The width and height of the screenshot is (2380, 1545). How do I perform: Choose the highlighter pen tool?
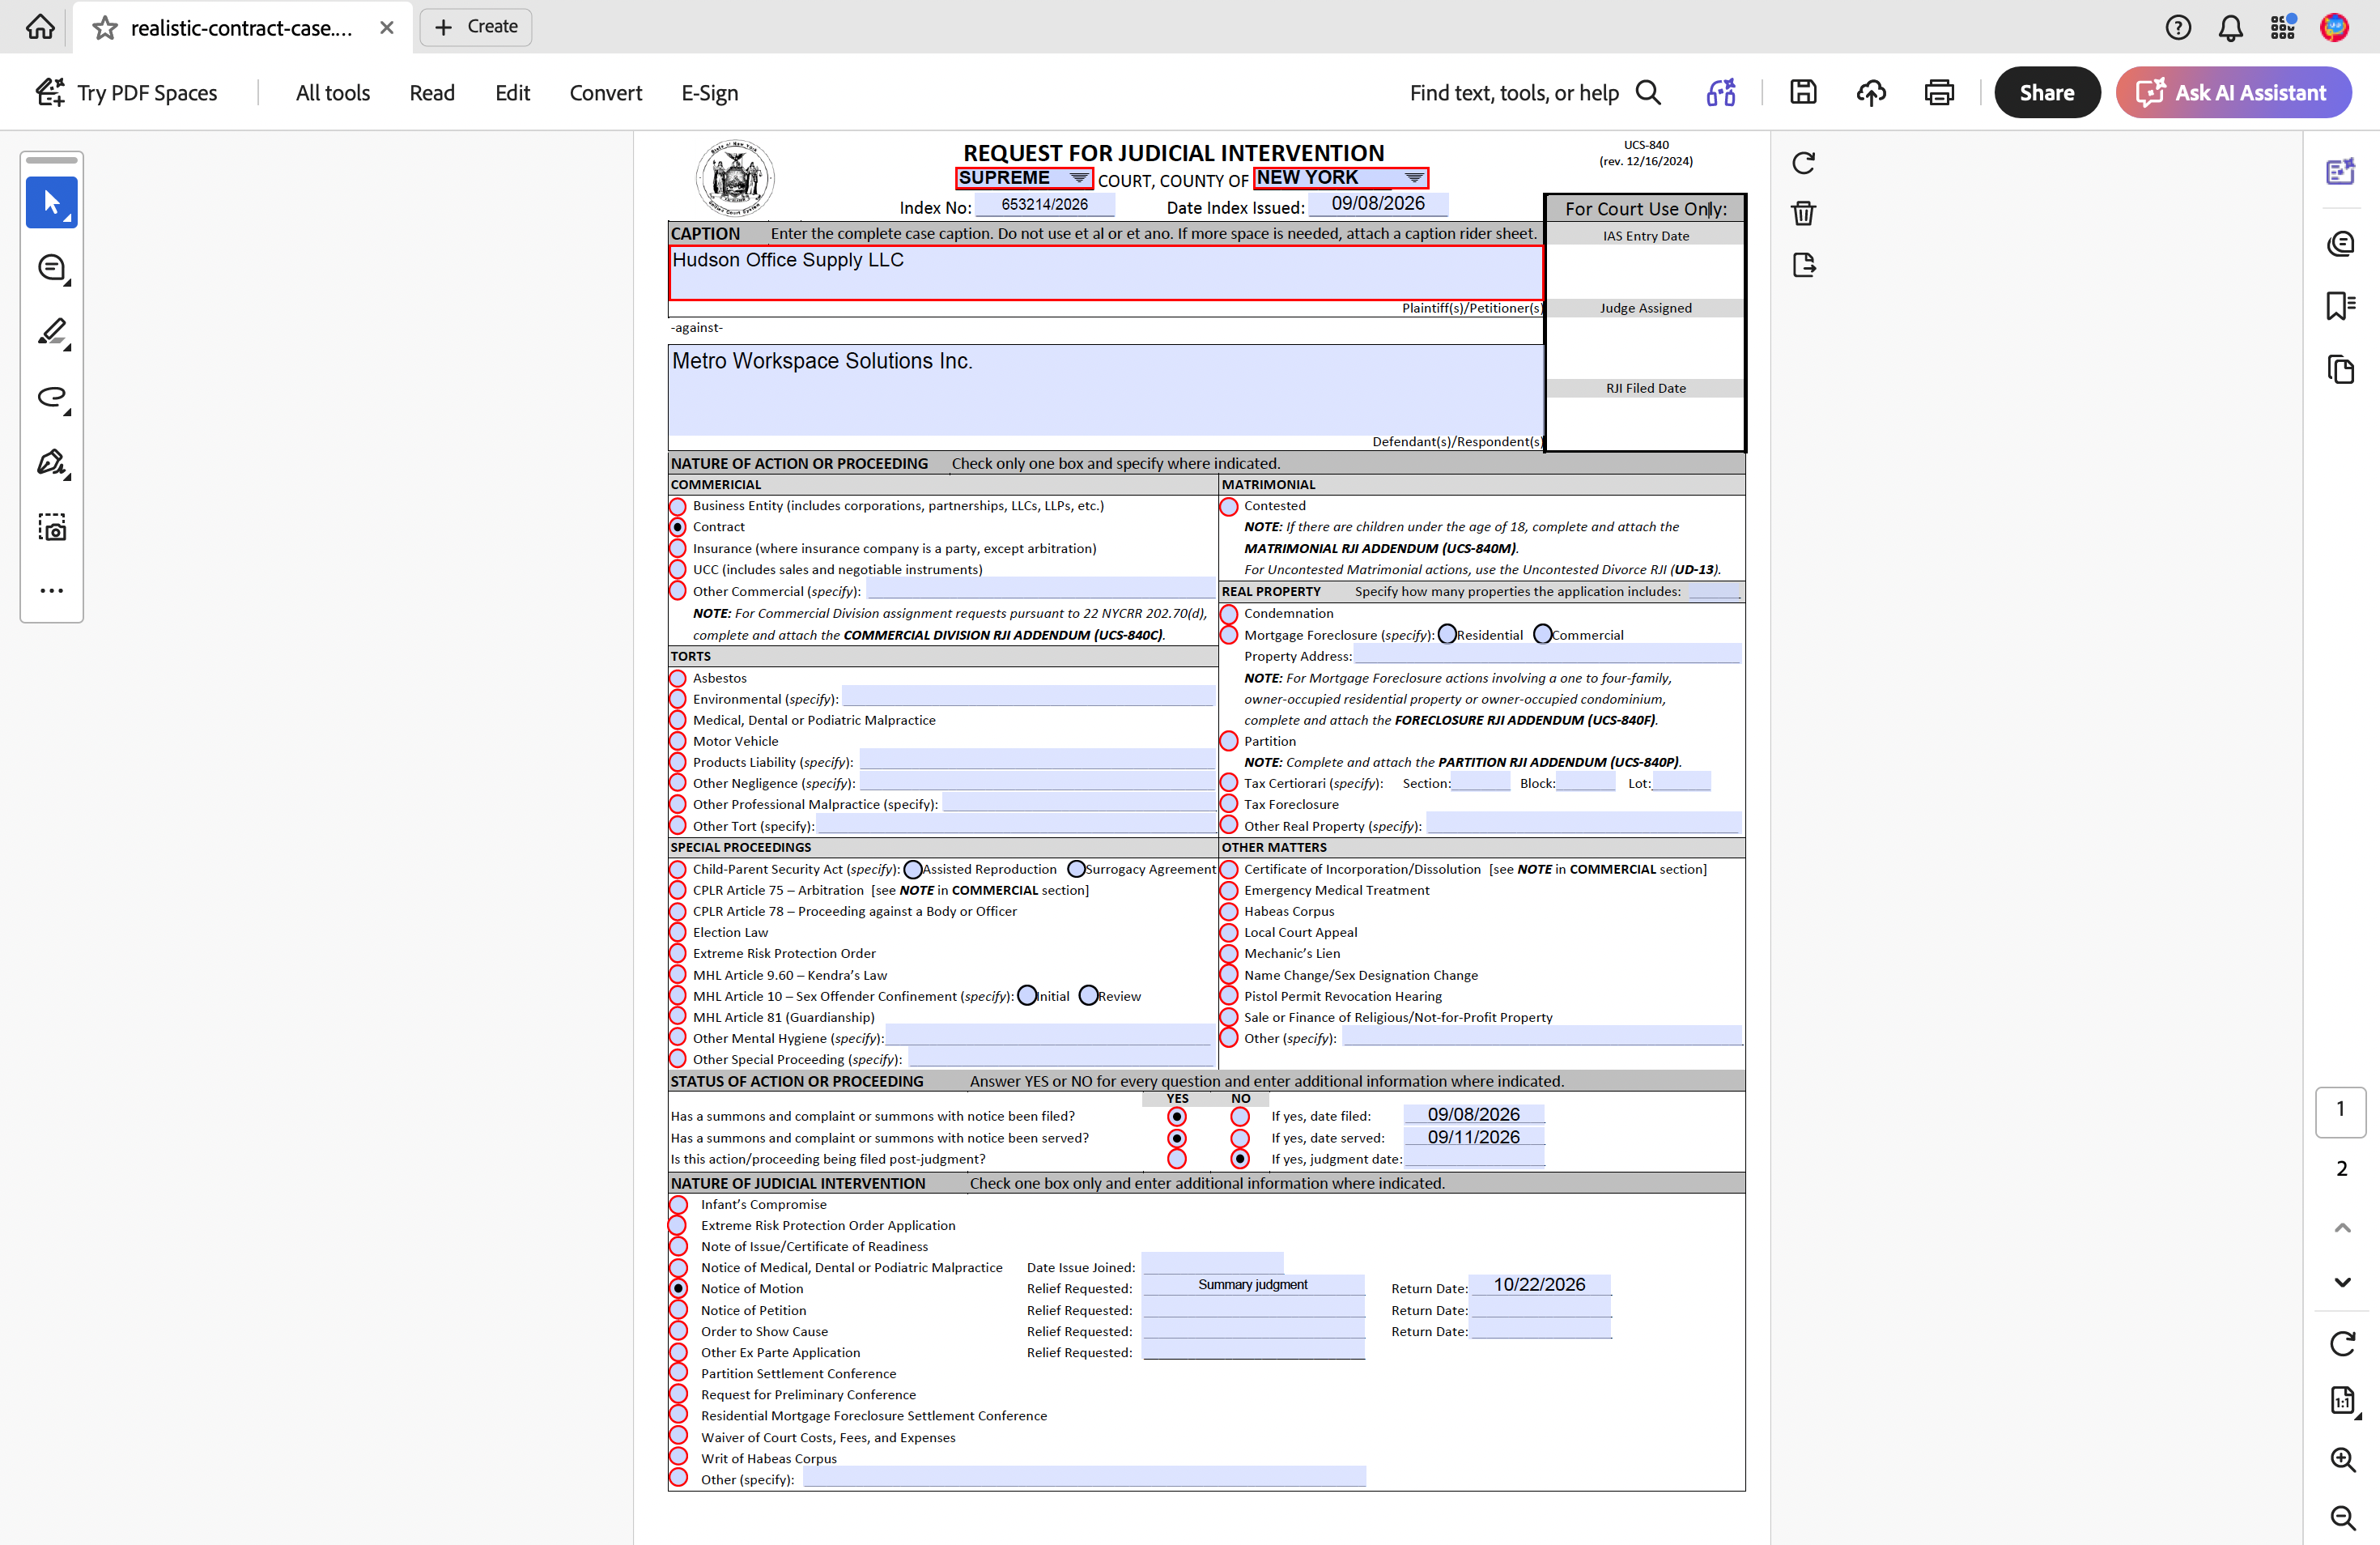(52, 333)
